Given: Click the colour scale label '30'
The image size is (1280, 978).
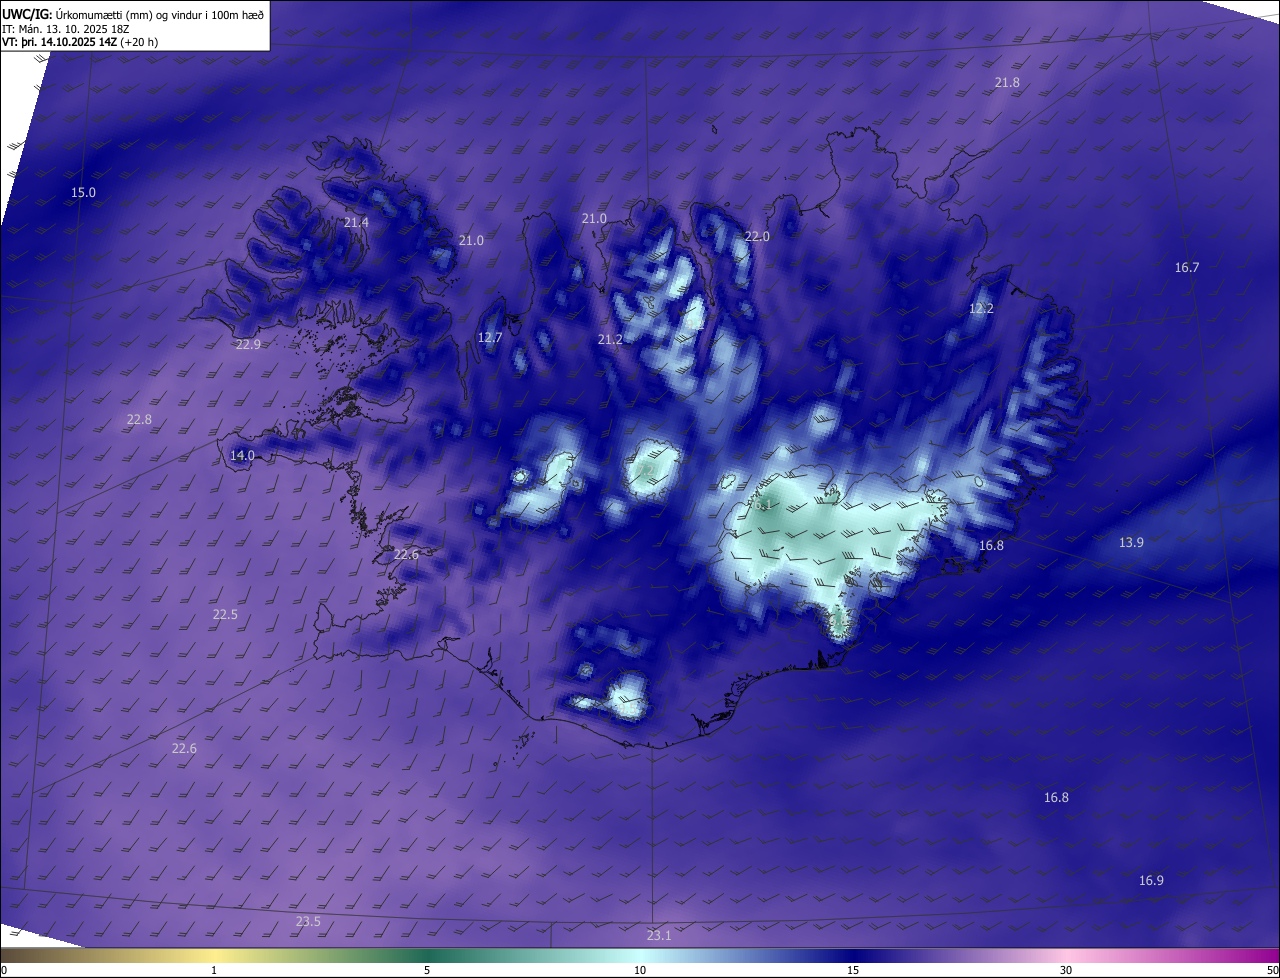Looking at the screenshot, I should click(1066, 970).
